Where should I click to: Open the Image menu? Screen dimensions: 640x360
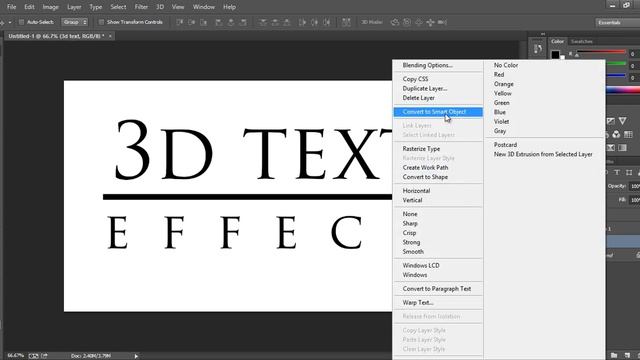(x=51, y=7)
